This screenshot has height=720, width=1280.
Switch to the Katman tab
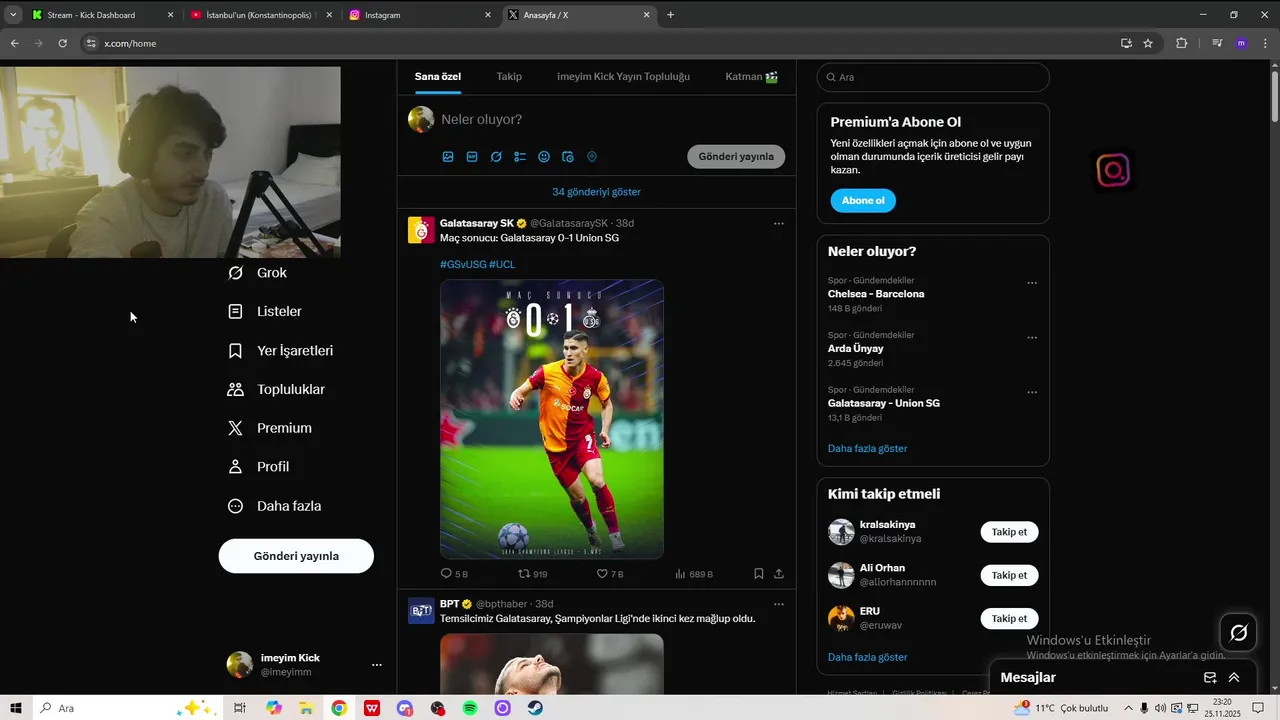[x=752, y=77]
